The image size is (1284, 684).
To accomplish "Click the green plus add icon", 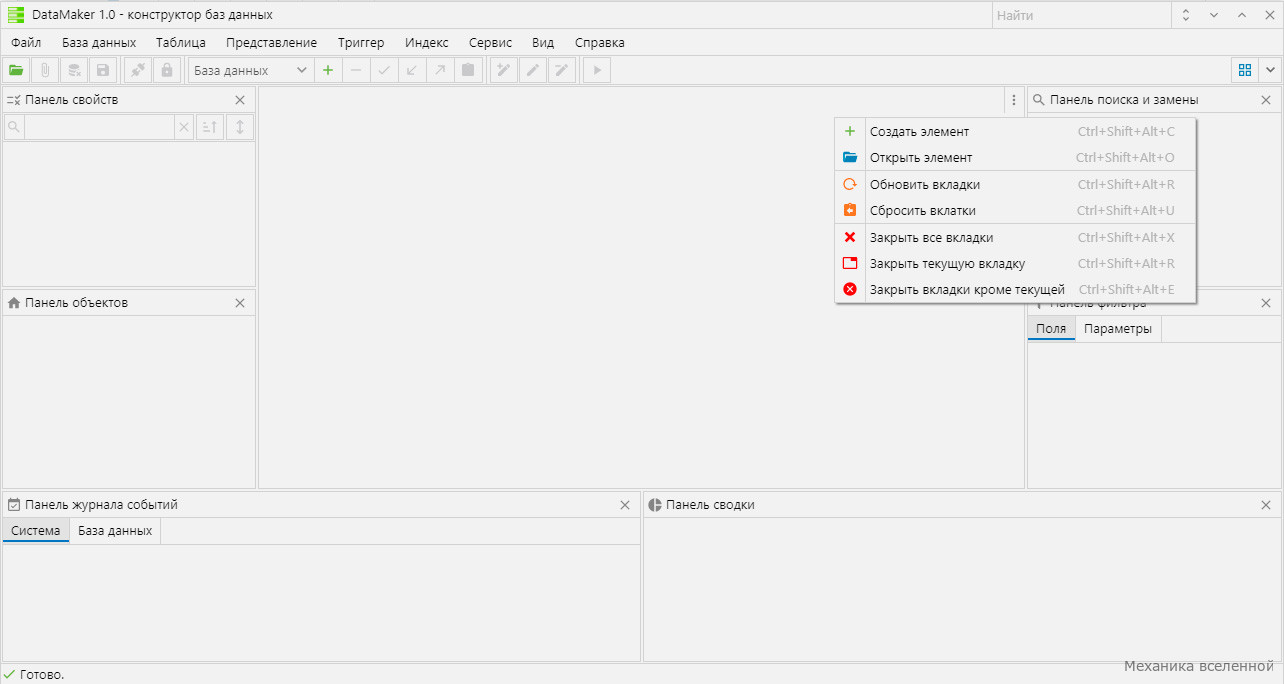I will coord(328,70).
